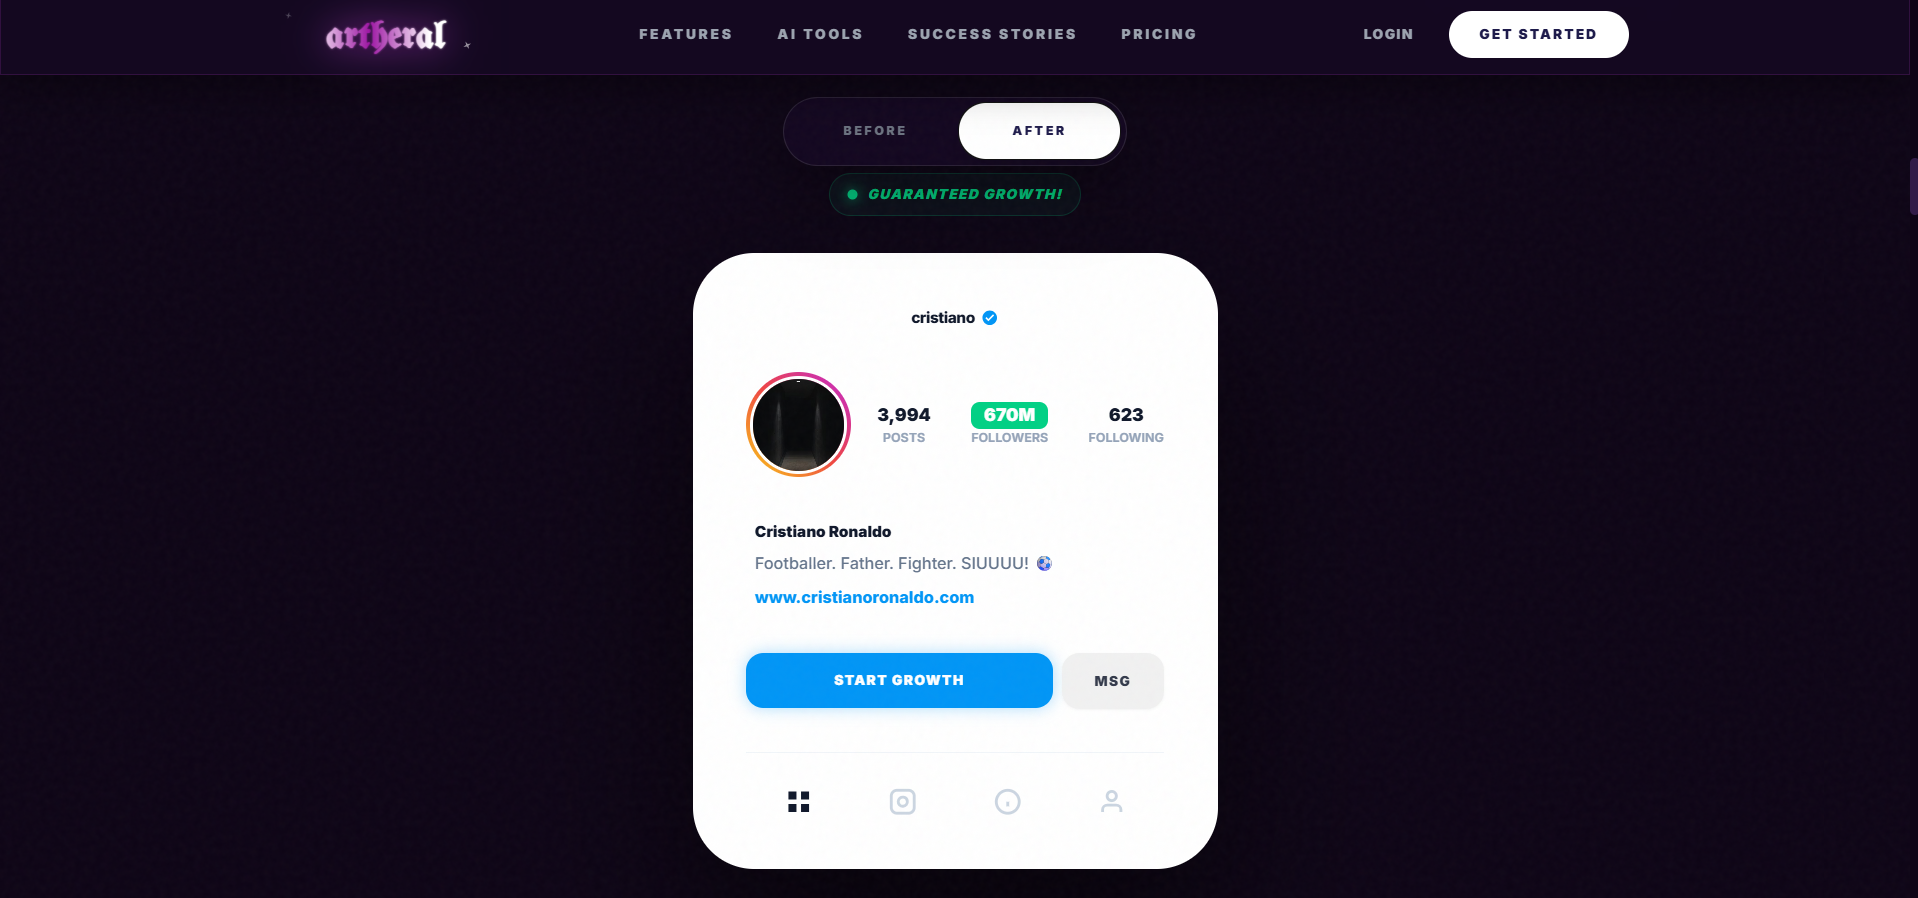The image size is (1918, 898).
Task: Click the blue verified badge next to cristiano
Action: point(990,318)
